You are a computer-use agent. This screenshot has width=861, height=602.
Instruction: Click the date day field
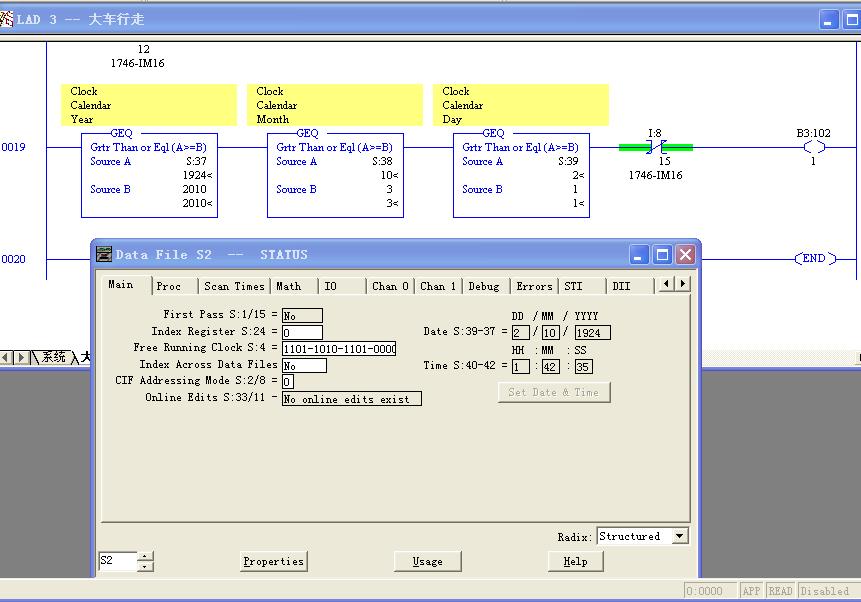(x=520, y=333)
